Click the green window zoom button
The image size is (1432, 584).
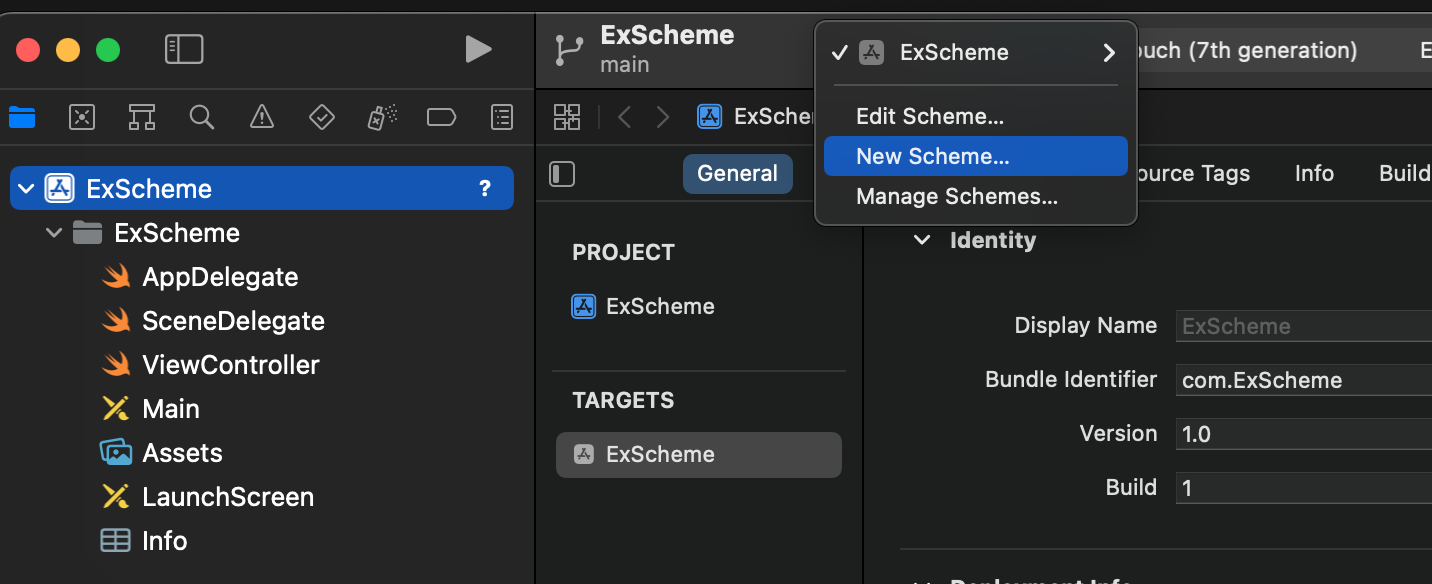(x=107, y=50)
